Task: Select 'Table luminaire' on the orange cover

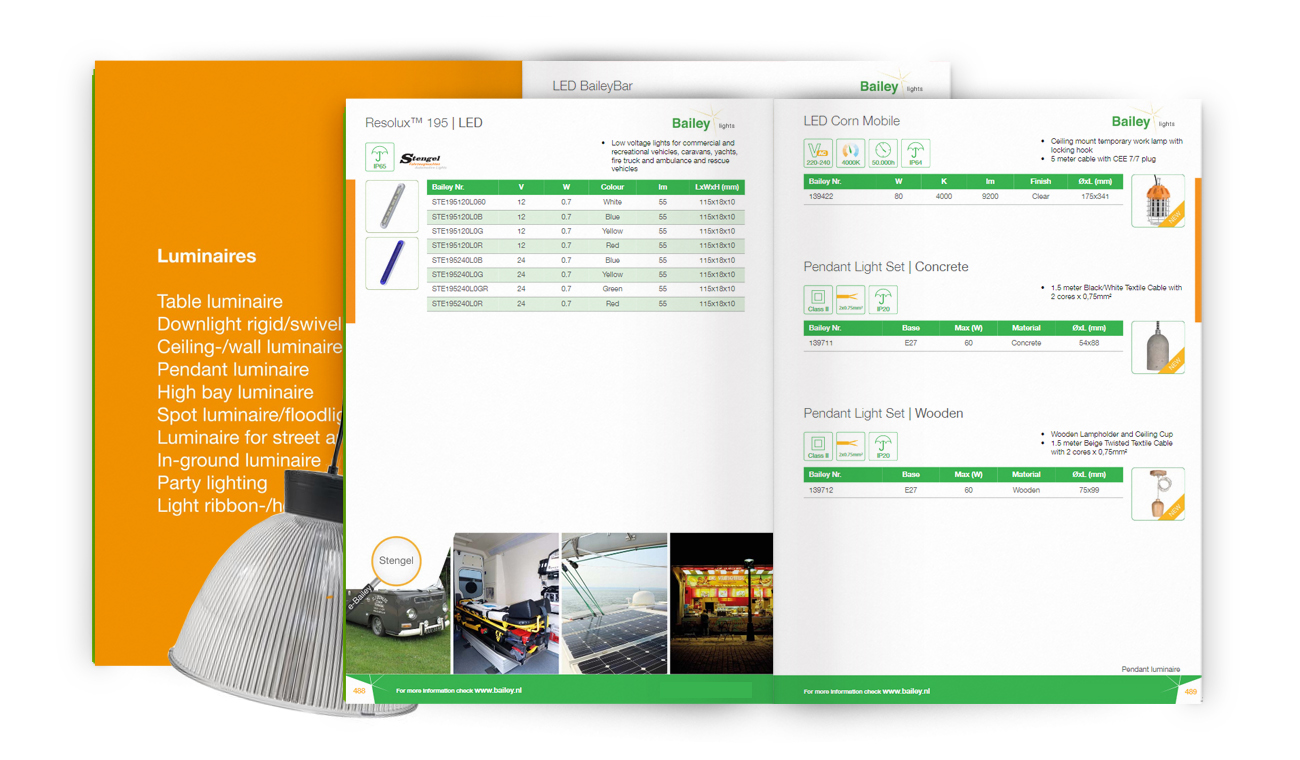Action: click(220, 302)
